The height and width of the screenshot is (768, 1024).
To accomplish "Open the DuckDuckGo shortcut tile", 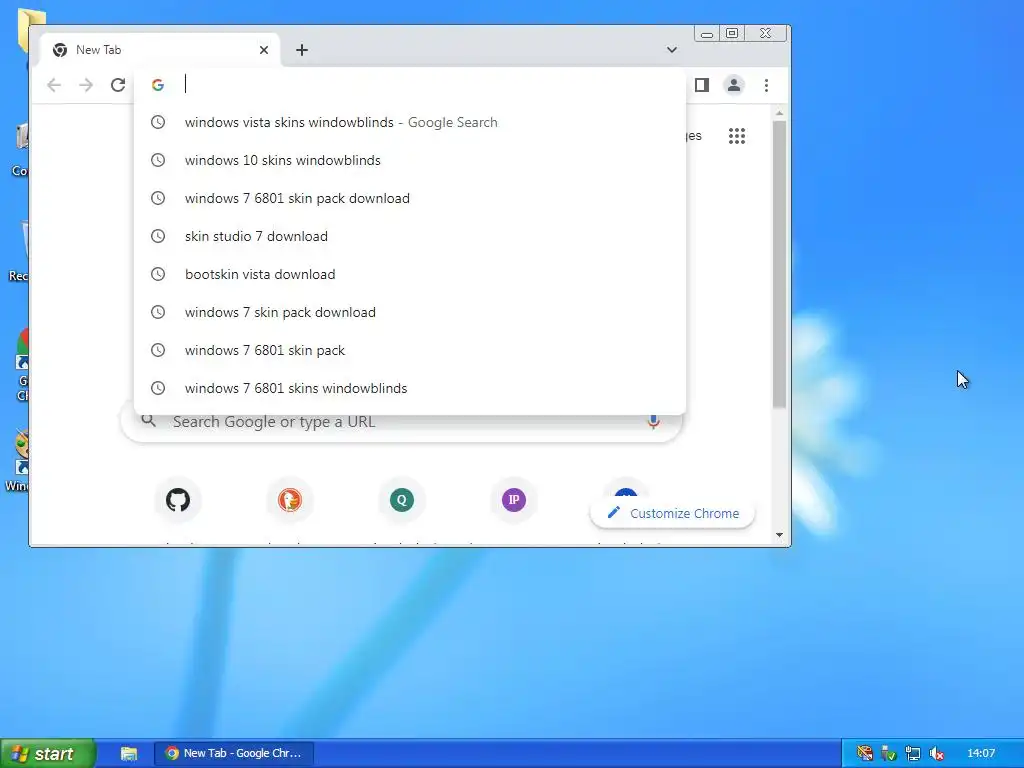I will (289, 500).
